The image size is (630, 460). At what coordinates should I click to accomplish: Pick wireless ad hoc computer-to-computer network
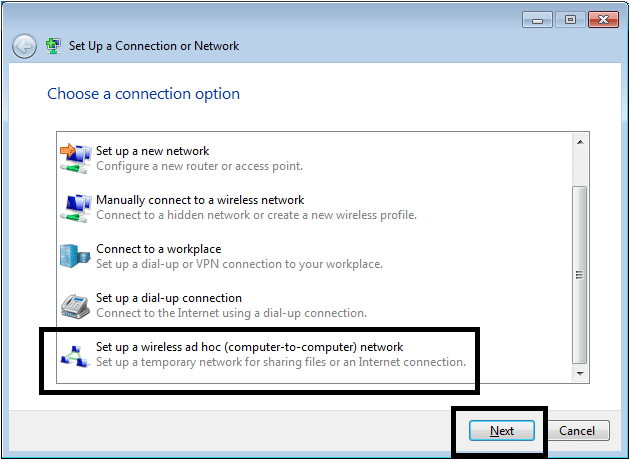click(x=313, y=354)
